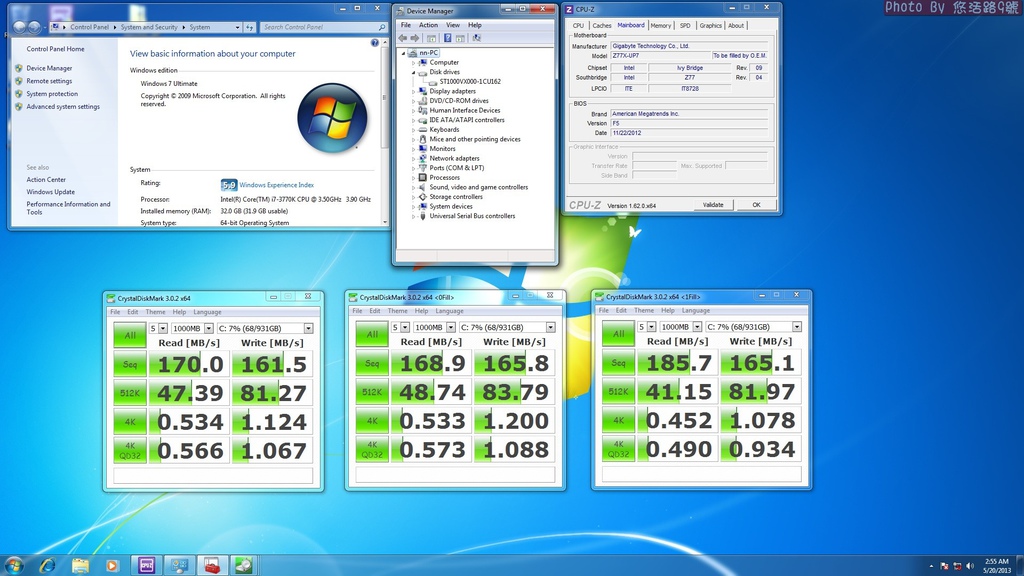Open Windows Explorer folder icon on taskbar
1024x576 pixels.
coord(80,566)
